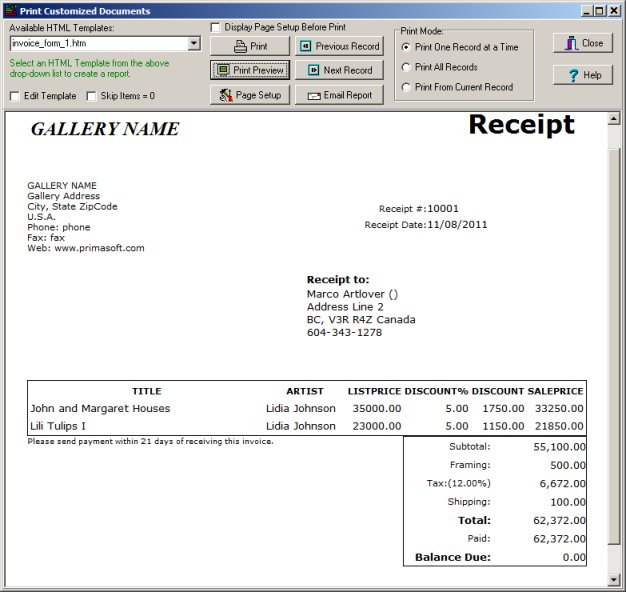
Task: Click 'BC, V3R R4Z Canada' address line
Action: coord(361,320)
